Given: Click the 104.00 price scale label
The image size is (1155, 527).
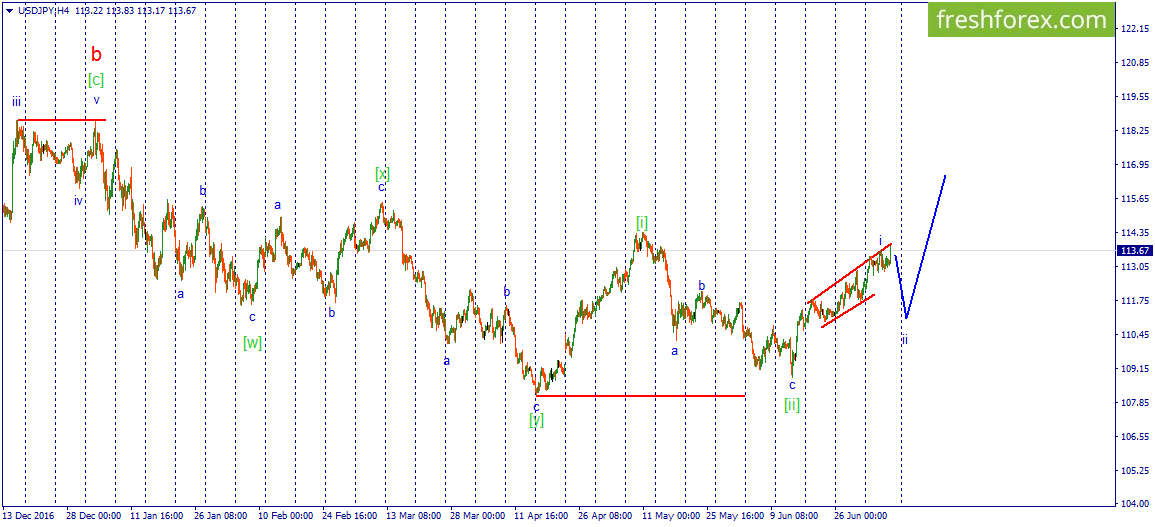Looking at the screenshot, I should pos(1134,504).
